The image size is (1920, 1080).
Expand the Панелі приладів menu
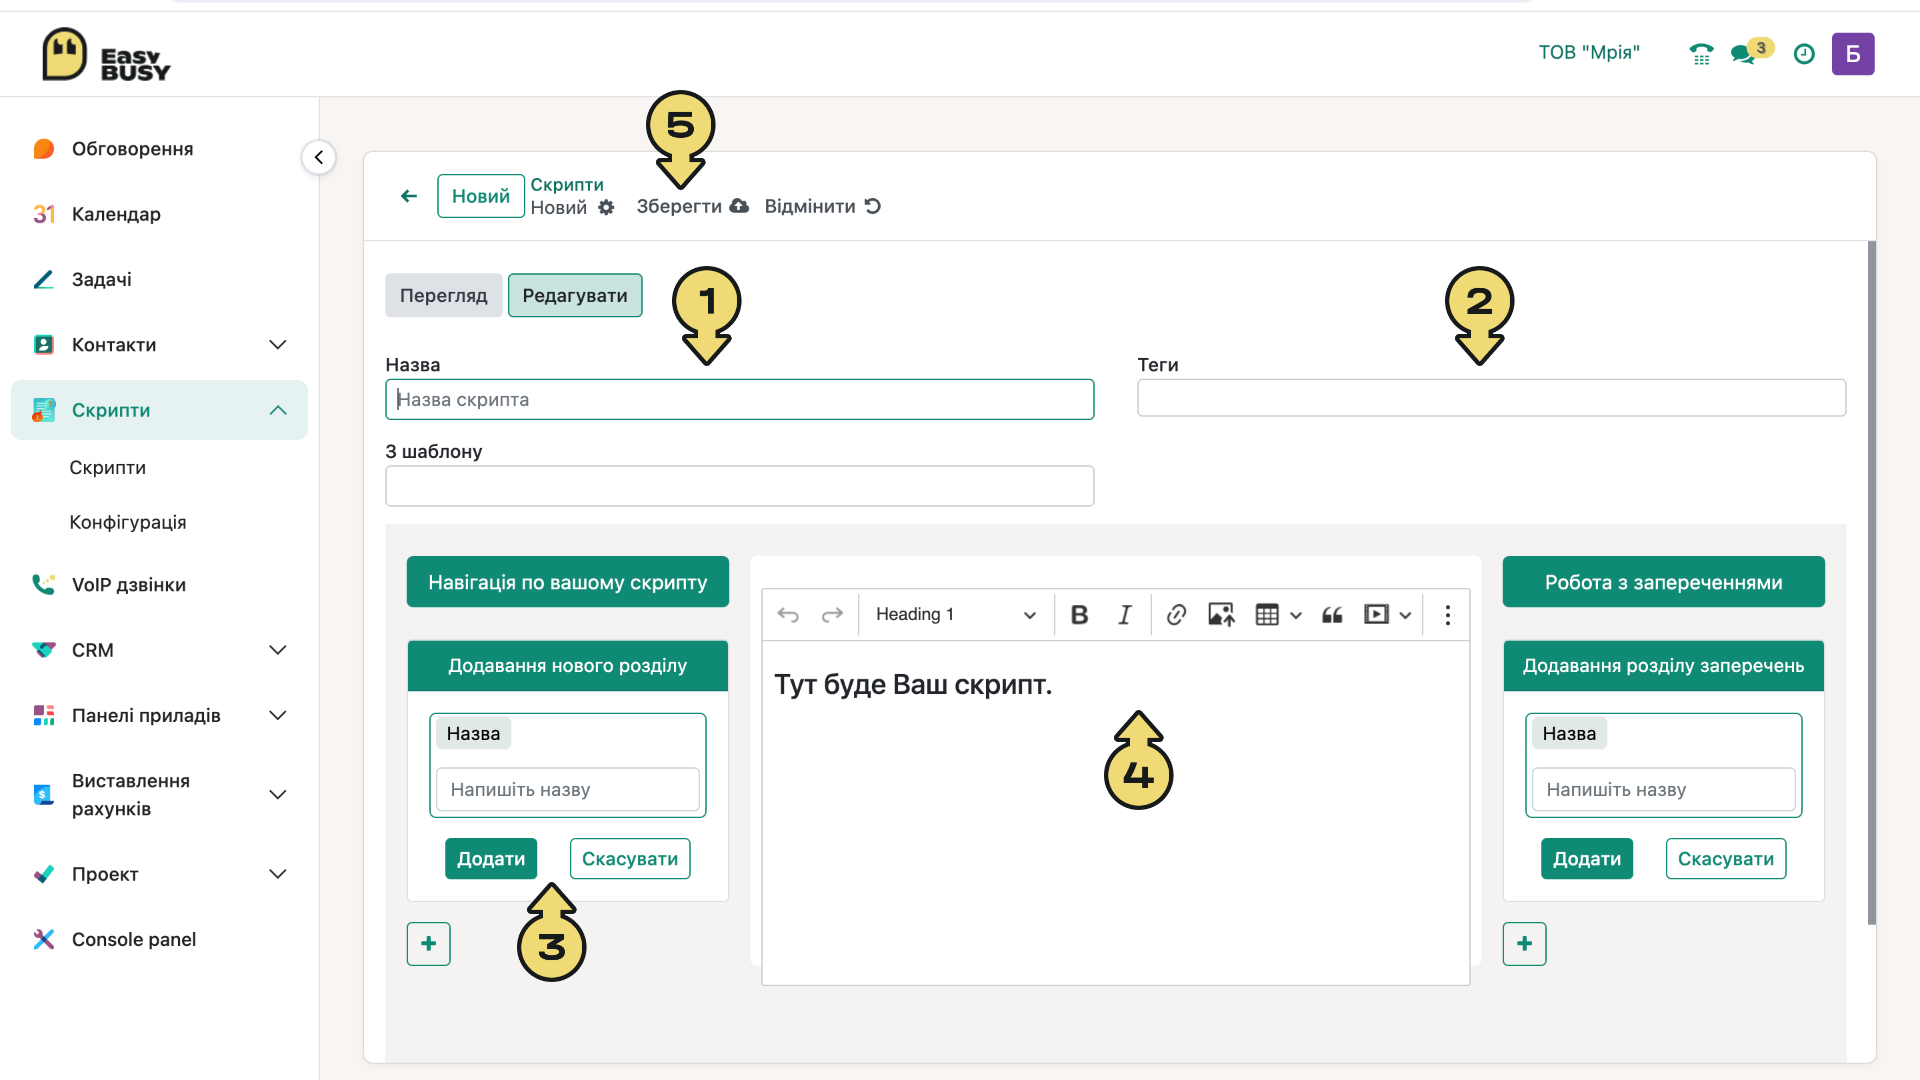pos(278,716)
